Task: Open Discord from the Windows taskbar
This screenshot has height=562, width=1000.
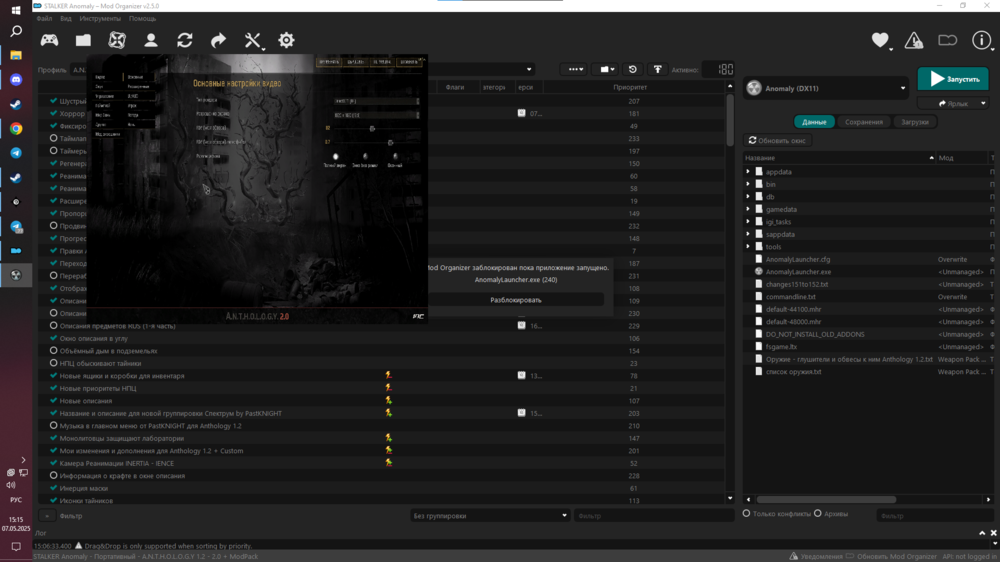Action: pos(16,79)
